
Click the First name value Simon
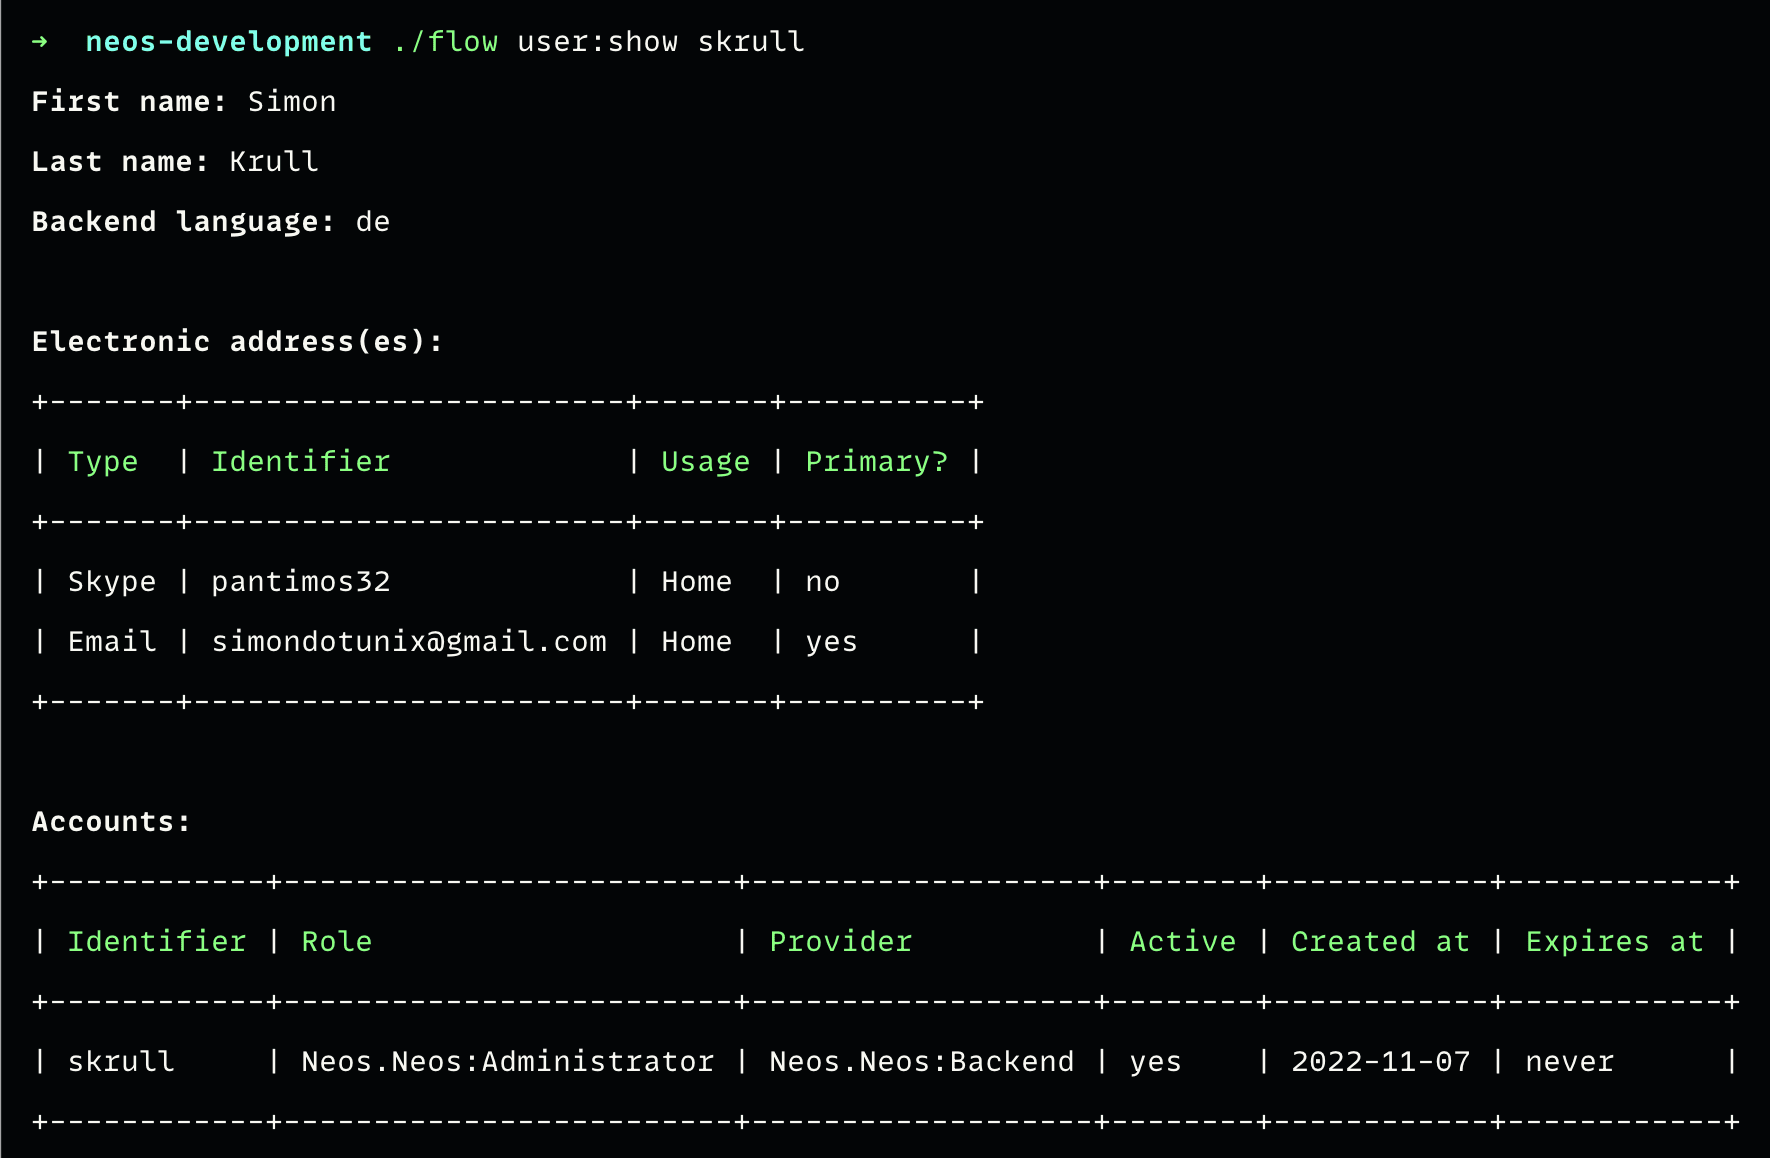pos(291,102)
